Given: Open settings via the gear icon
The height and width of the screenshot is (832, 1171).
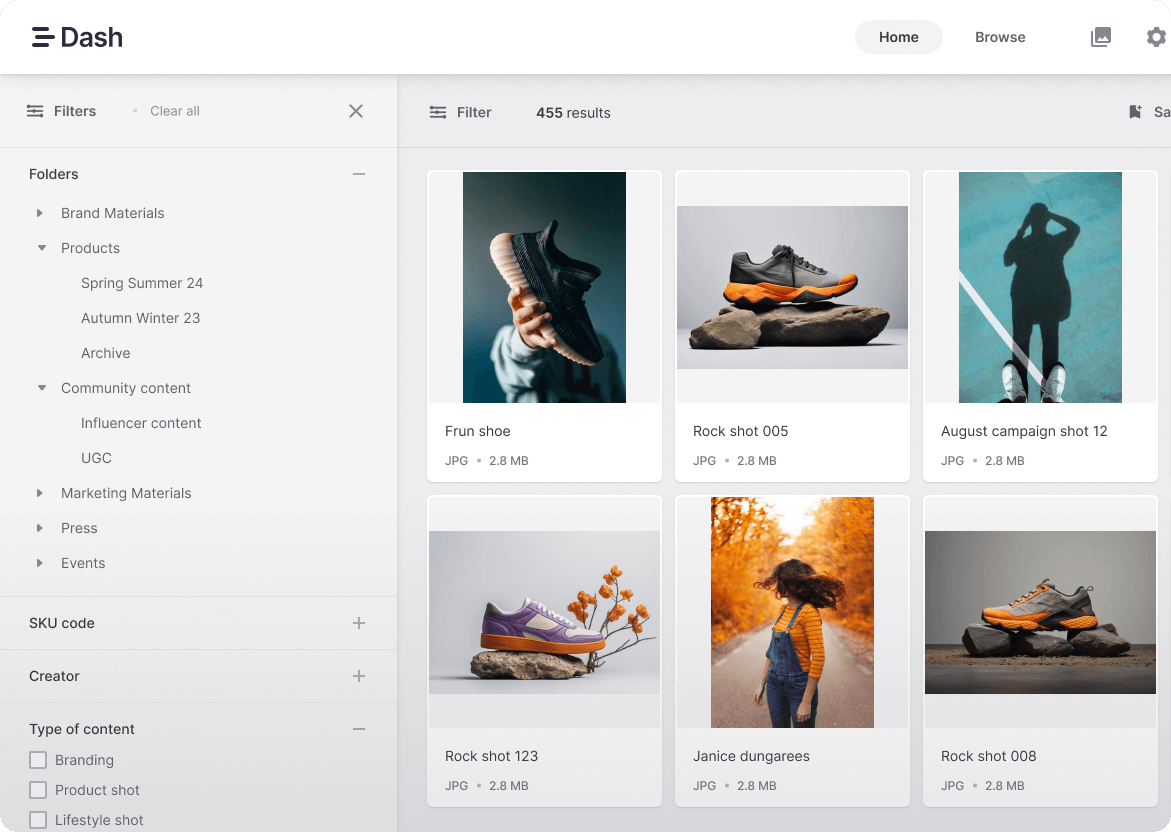Looking at the screenshot, I should pyautogui.click(x=1156, y=37).
